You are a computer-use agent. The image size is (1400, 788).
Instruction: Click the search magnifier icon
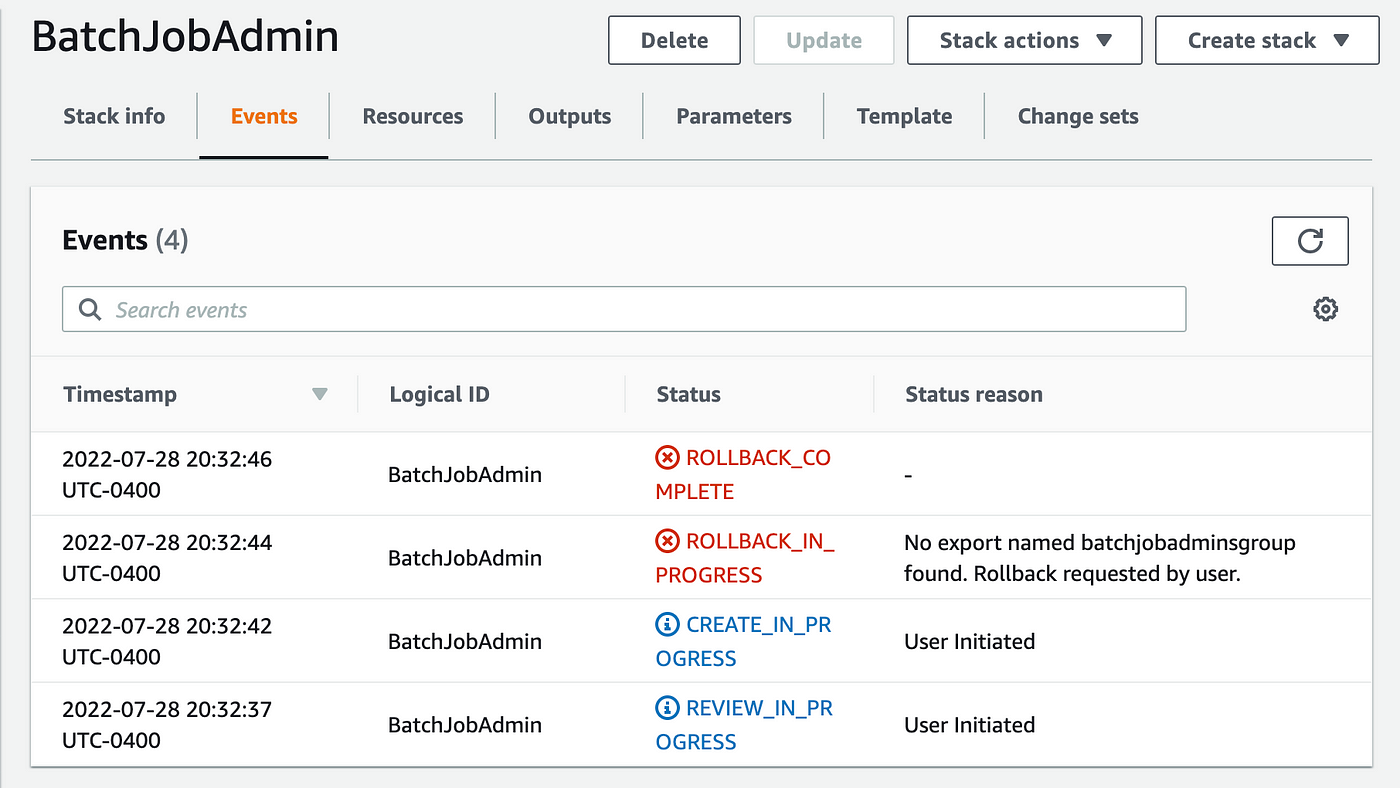click(x=90, y=310)
